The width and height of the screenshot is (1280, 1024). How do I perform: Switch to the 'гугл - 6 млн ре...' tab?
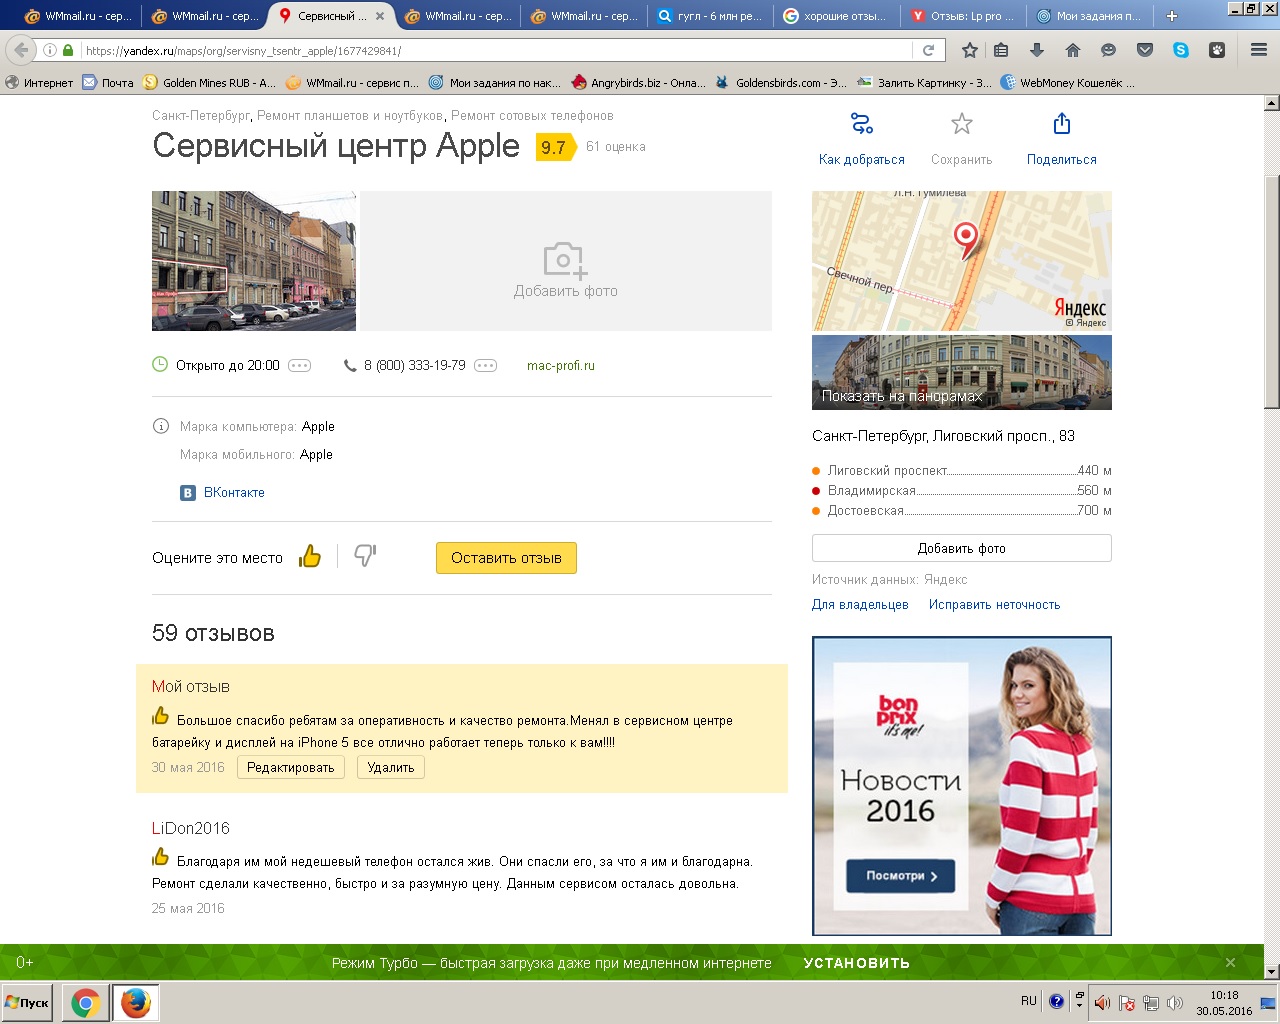[x=710, y=16]
